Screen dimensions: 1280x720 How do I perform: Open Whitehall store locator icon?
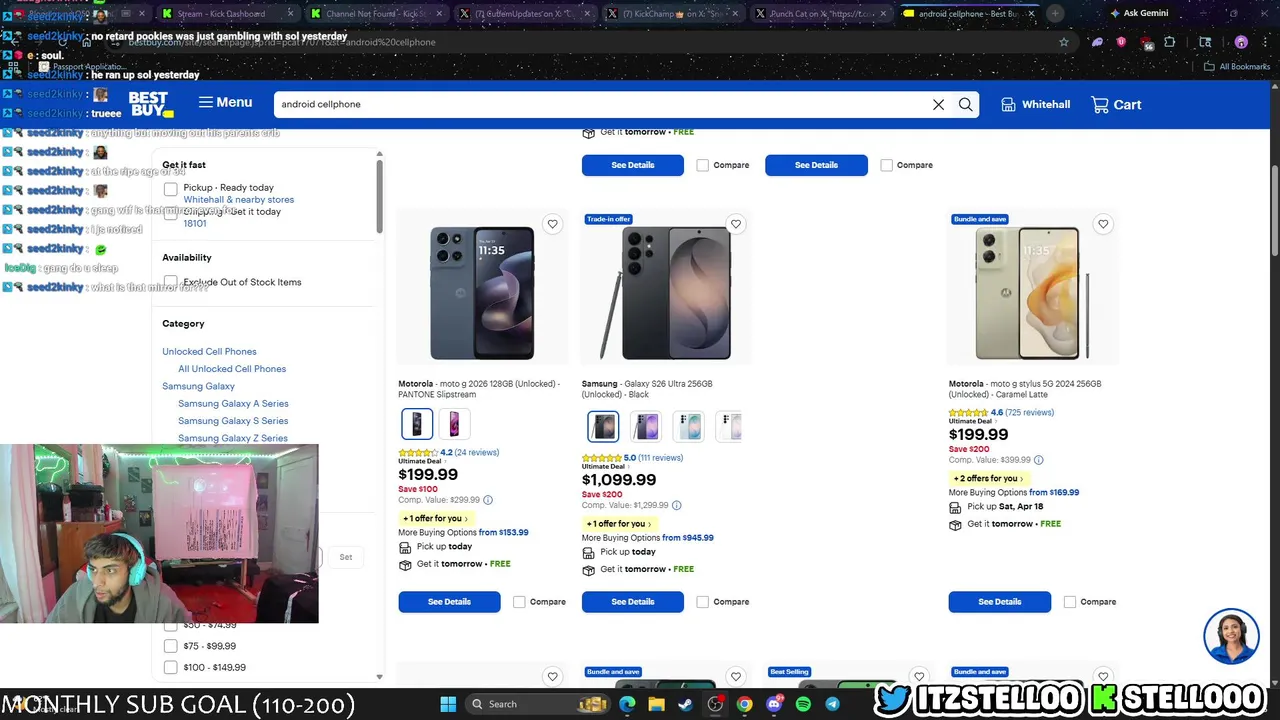(1008, 104)
